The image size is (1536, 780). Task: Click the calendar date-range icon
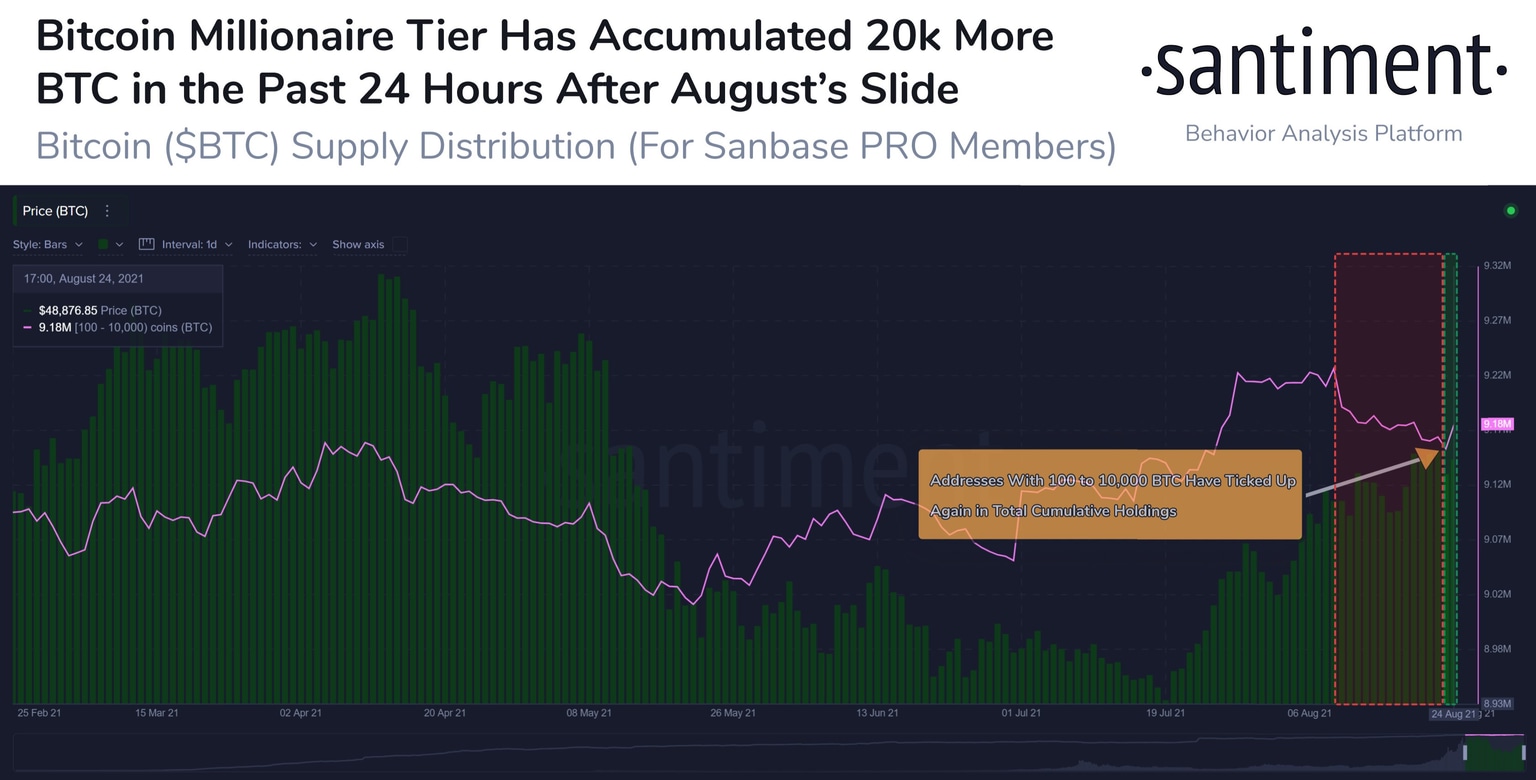147,244
